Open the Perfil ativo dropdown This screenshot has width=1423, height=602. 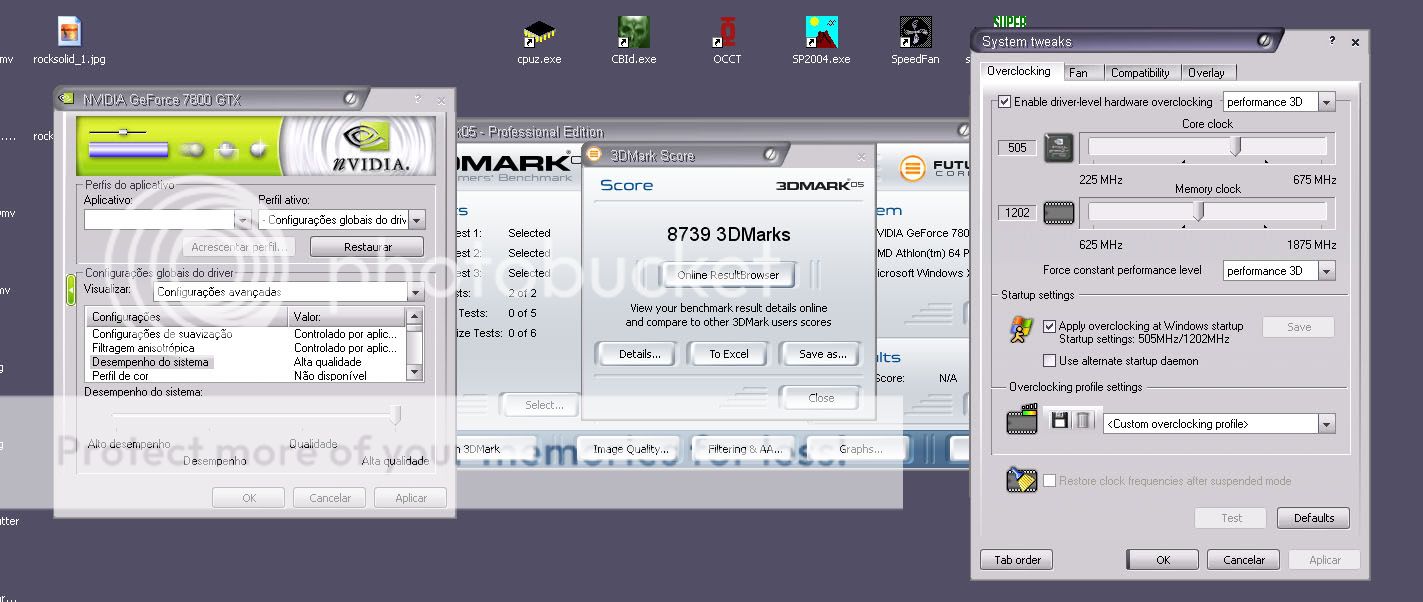click(x=341, y=220)
